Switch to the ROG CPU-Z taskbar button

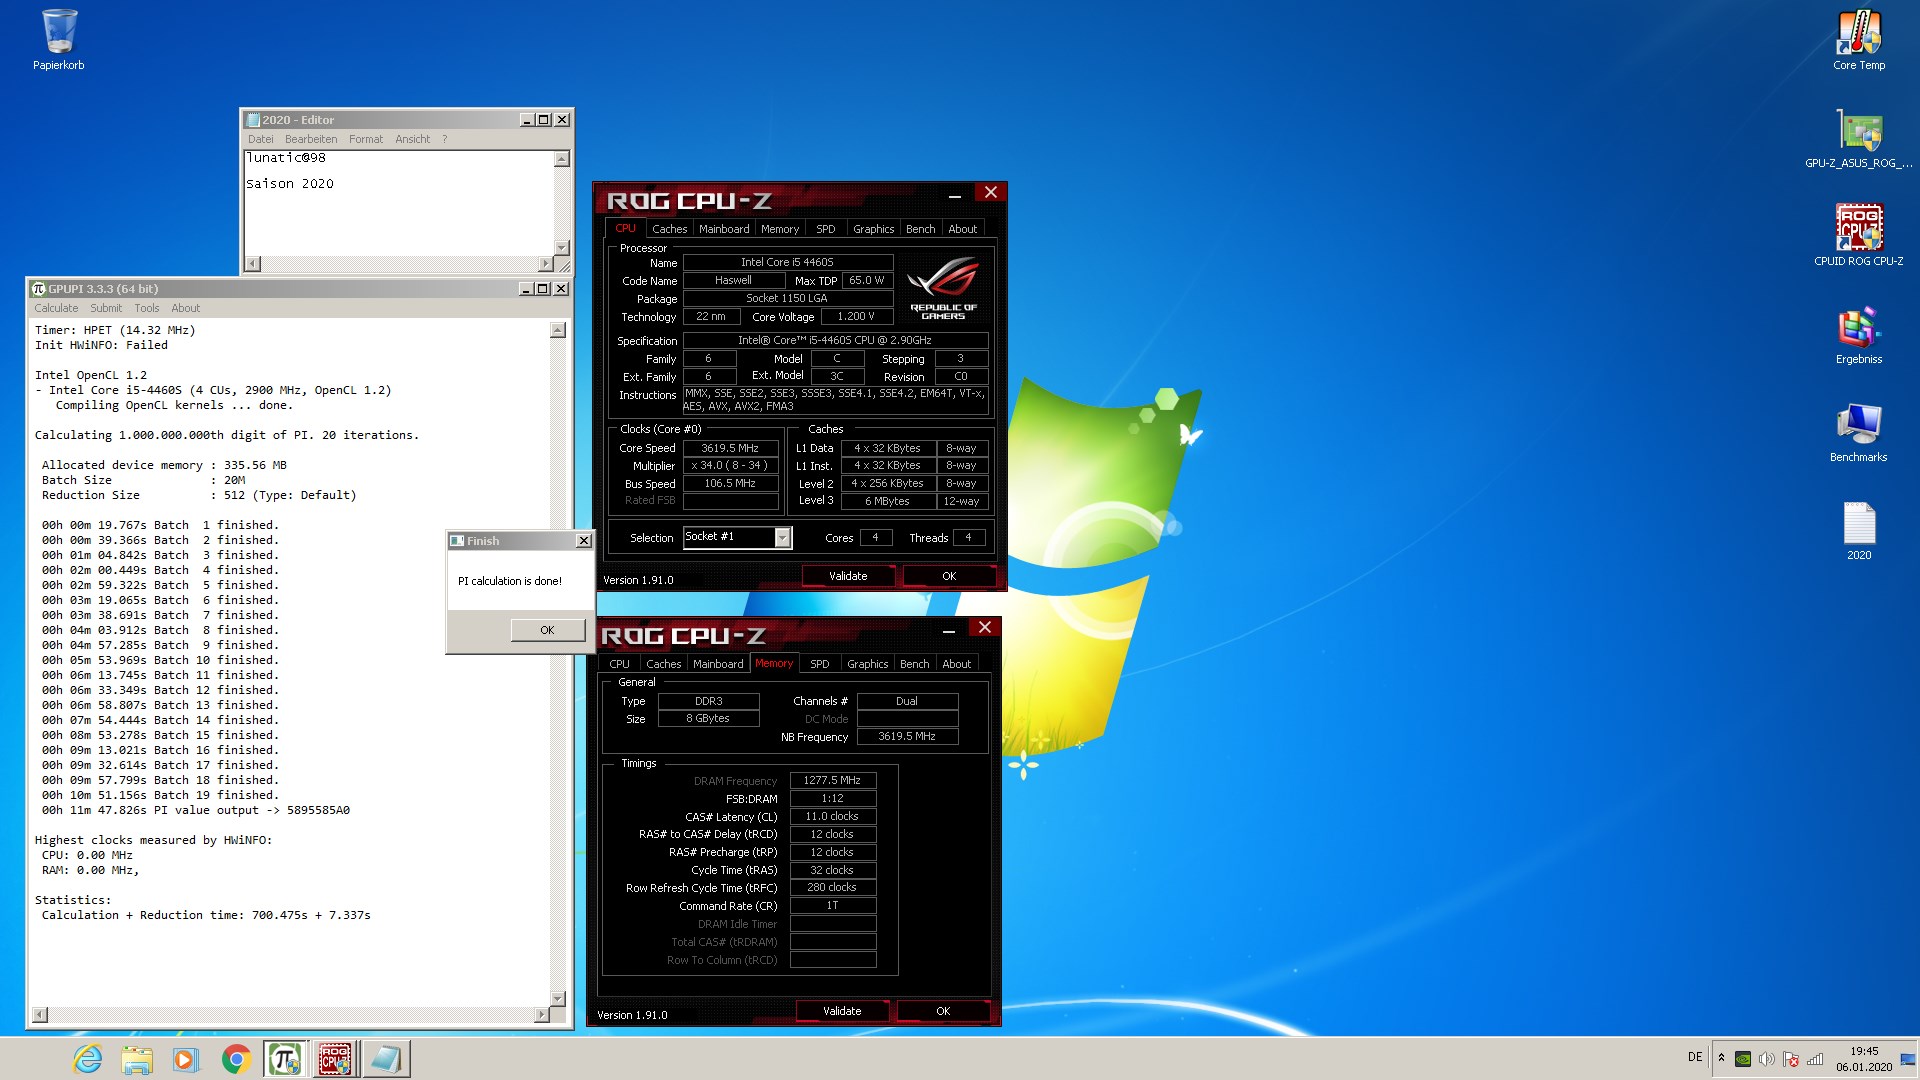(335, 1059)
